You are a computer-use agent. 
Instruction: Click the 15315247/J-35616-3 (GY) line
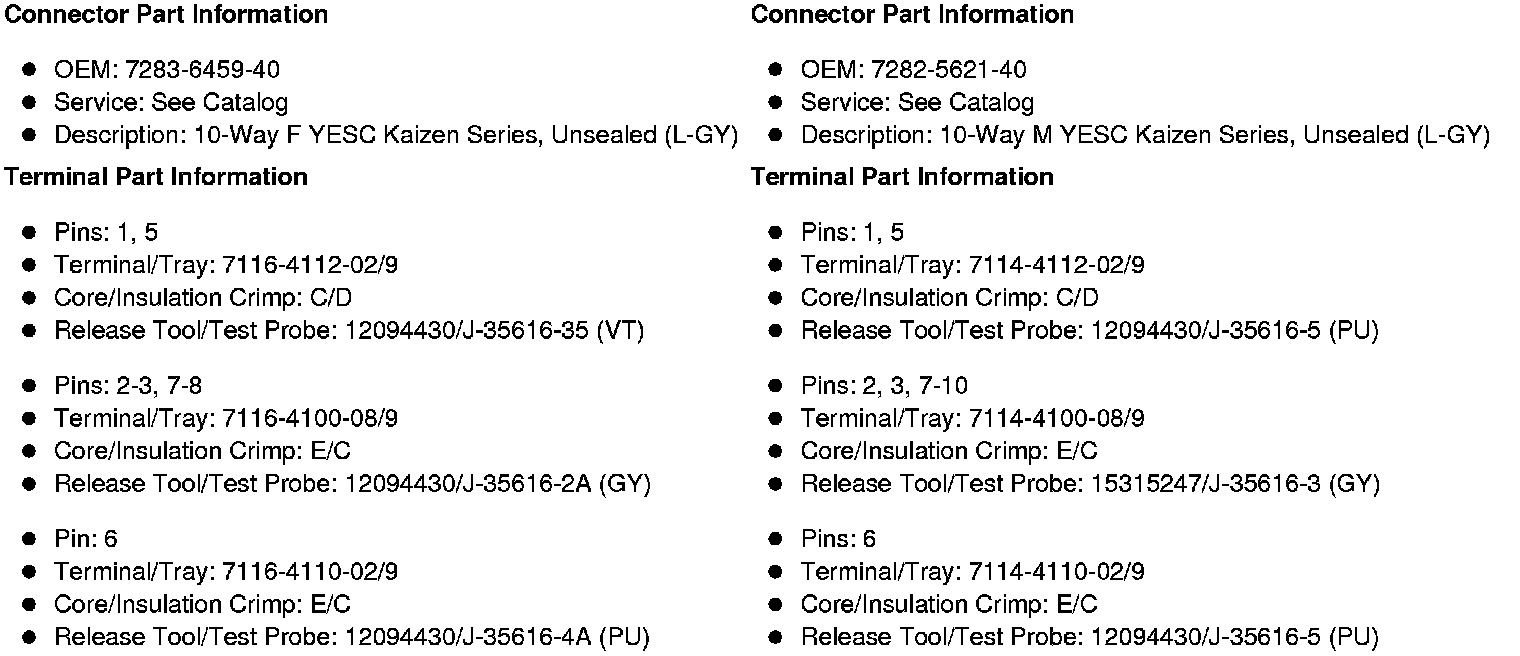pos(1090,484)
